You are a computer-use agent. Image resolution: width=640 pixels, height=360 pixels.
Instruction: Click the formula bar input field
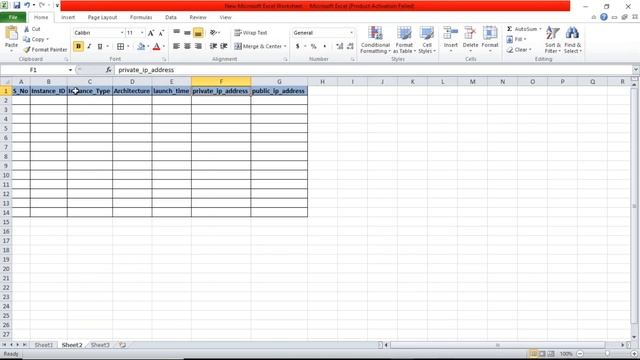(x=373, y=70)
